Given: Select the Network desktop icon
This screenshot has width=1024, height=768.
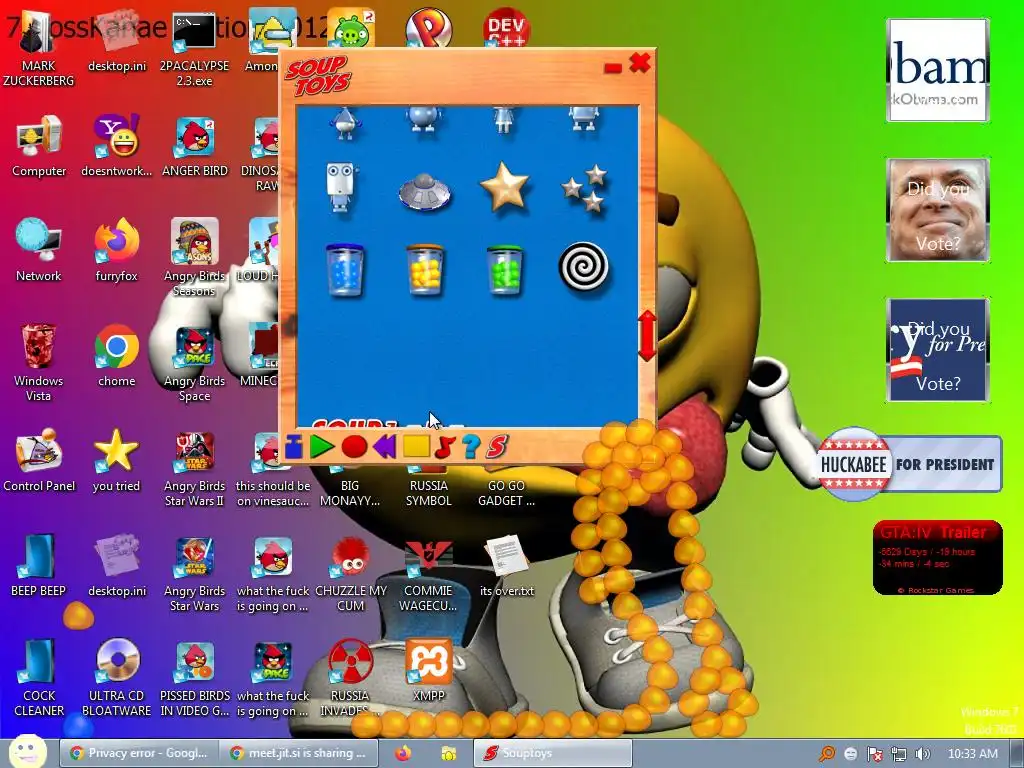Looking at the screenshot, I should click(x=39, y=251).
